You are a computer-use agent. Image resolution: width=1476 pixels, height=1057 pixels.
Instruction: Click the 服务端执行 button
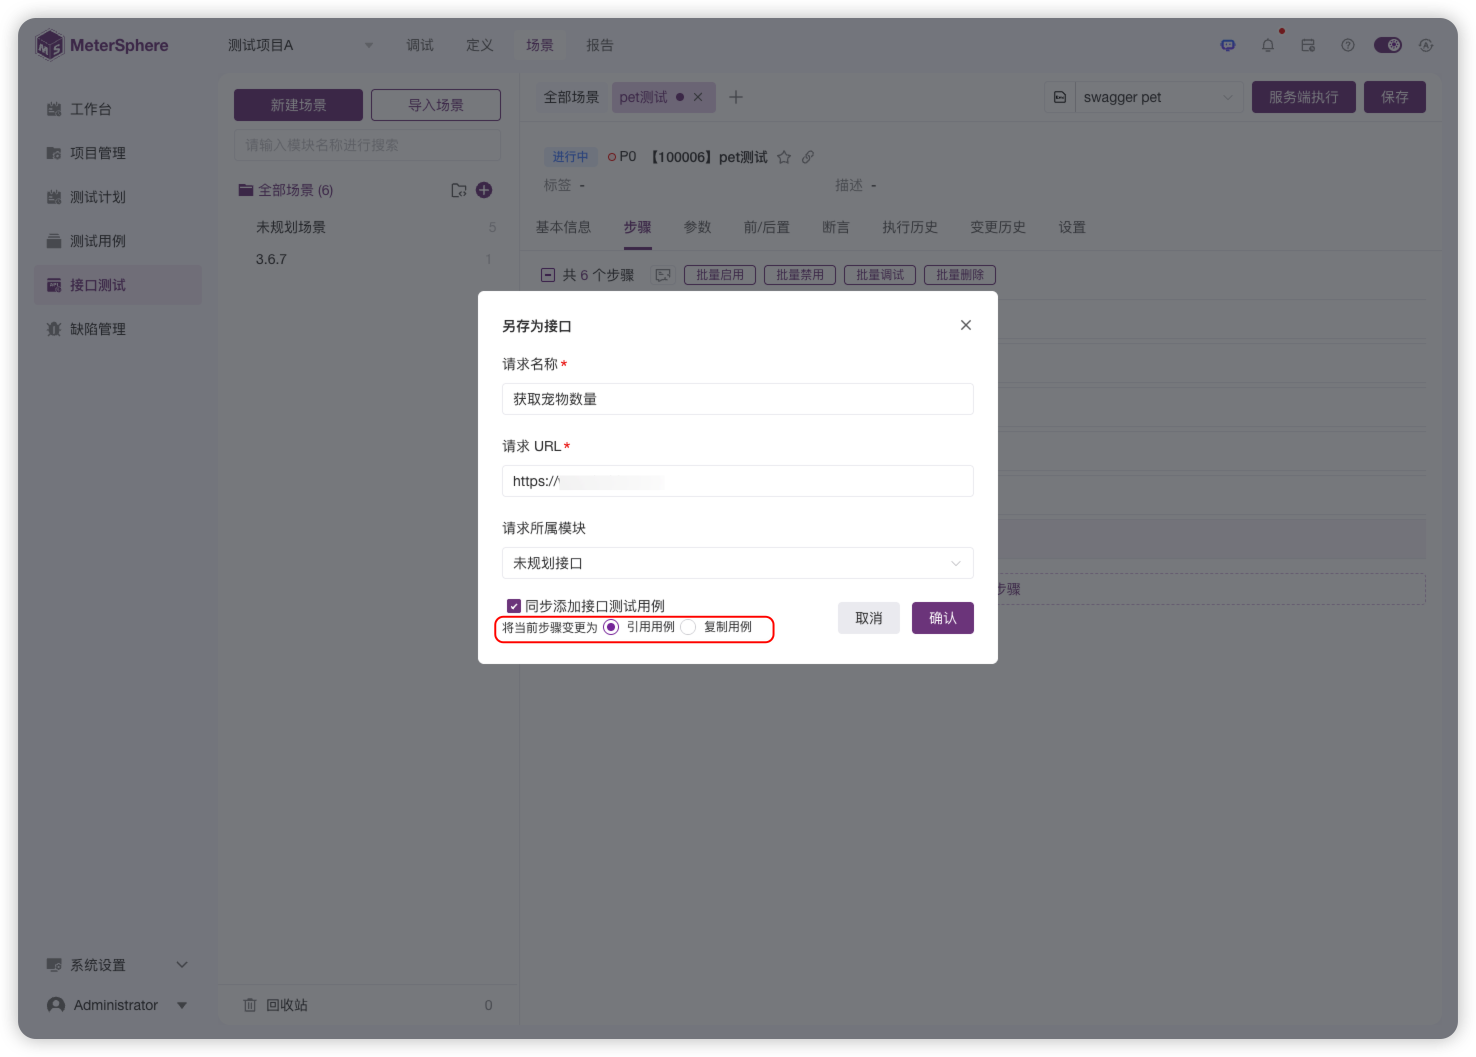click(1304, 97)
